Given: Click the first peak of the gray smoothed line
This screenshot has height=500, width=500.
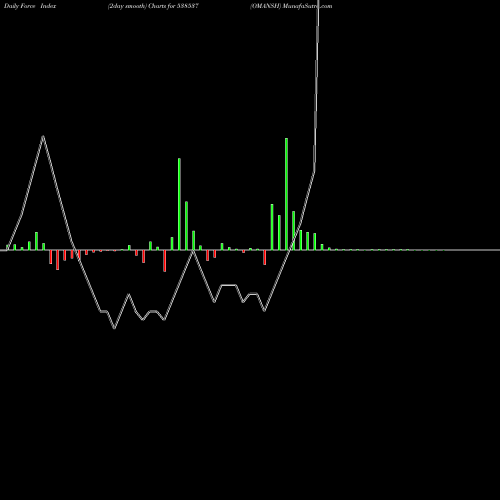Looking at the screenshot, I should pyautogui.click(x=43, y=136).
